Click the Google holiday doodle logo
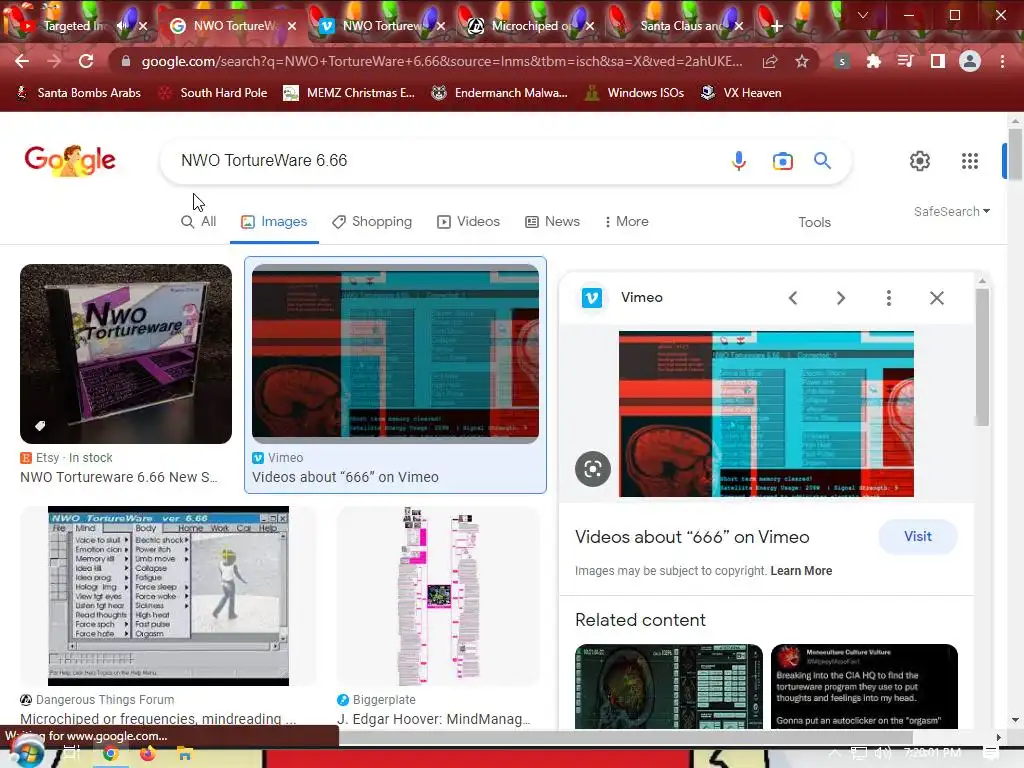The width and height of the screenshot is (1024, 768). (x=70, y=161)
